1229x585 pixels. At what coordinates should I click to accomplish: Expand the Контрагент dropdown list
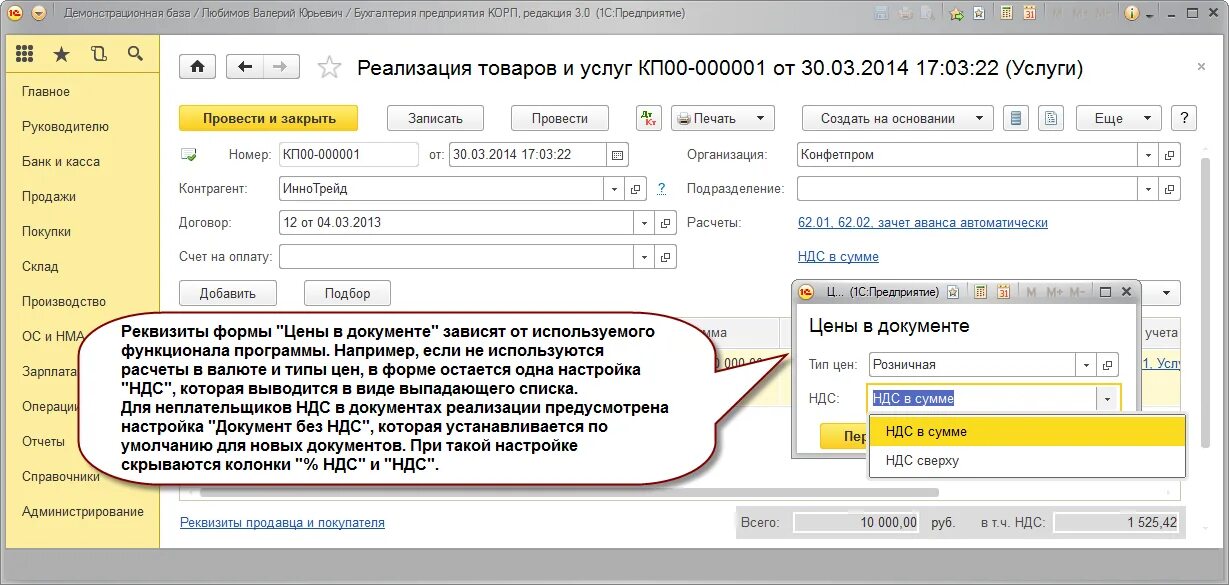point(615,188)
